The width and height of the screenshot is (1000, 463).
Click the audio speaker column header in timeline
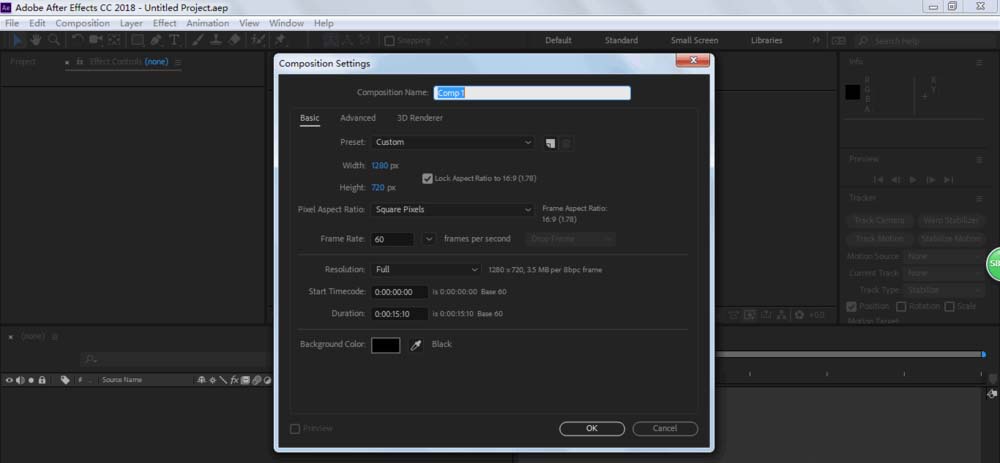click(x=20, y=379)
